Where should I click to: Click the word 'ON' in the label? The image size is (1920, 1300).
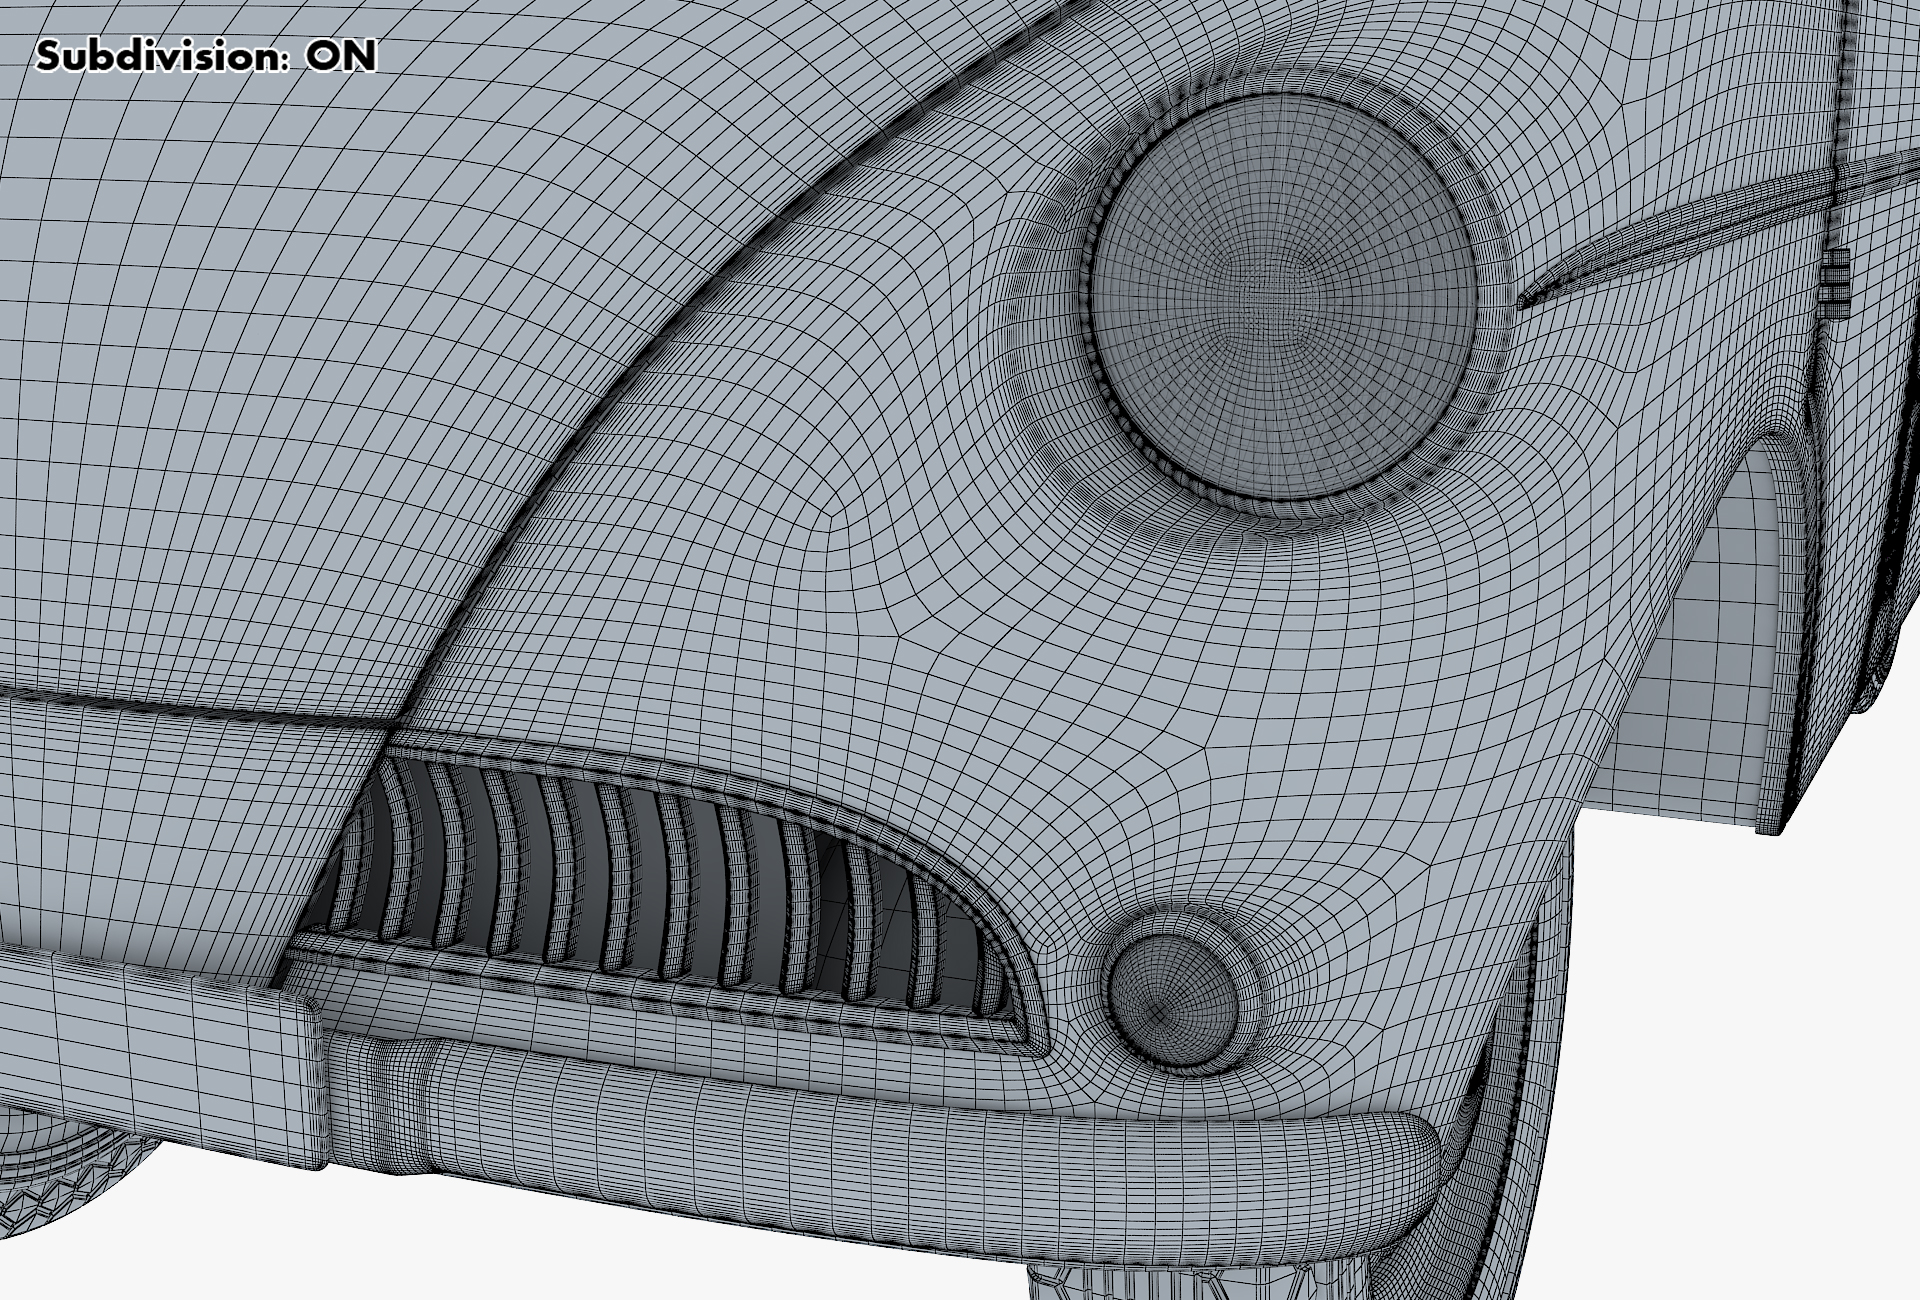[x=340, y=56]
